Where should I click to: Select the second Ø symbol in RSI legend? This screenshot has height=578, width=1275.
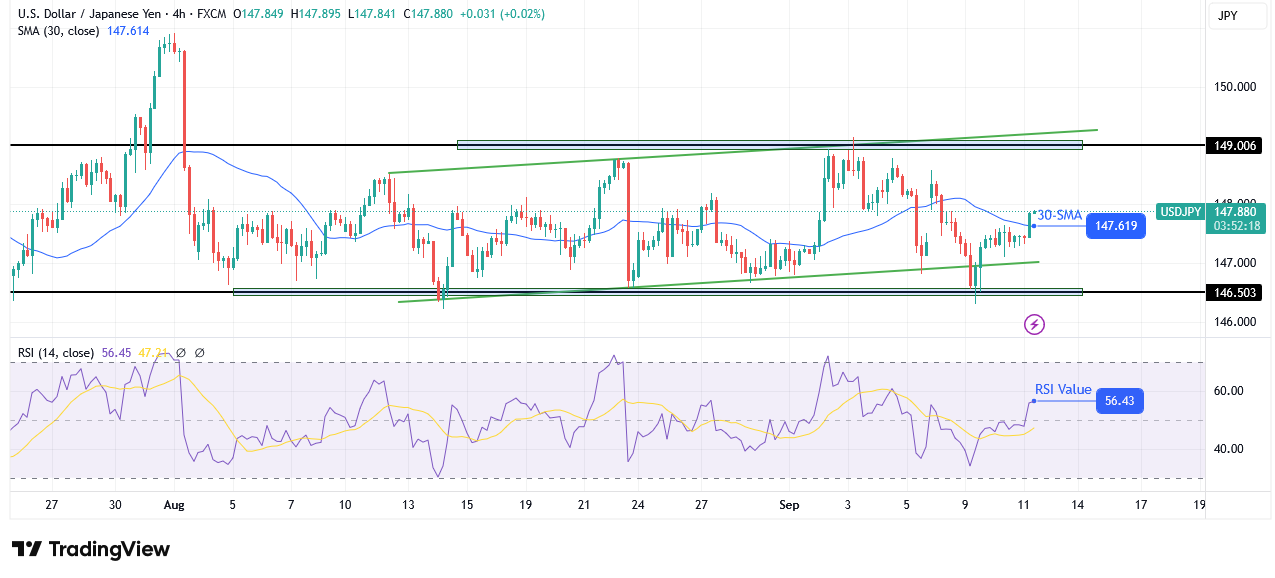(x=199, y=353)
